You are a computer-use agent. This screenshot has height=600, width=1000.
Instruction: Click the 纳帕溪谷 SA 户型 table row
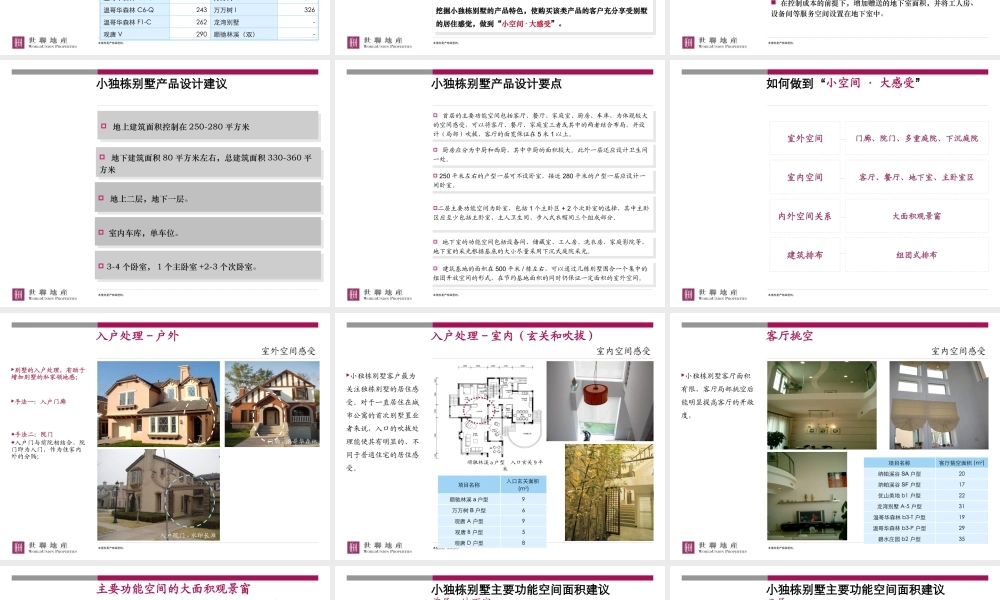(x=925, y=474)
